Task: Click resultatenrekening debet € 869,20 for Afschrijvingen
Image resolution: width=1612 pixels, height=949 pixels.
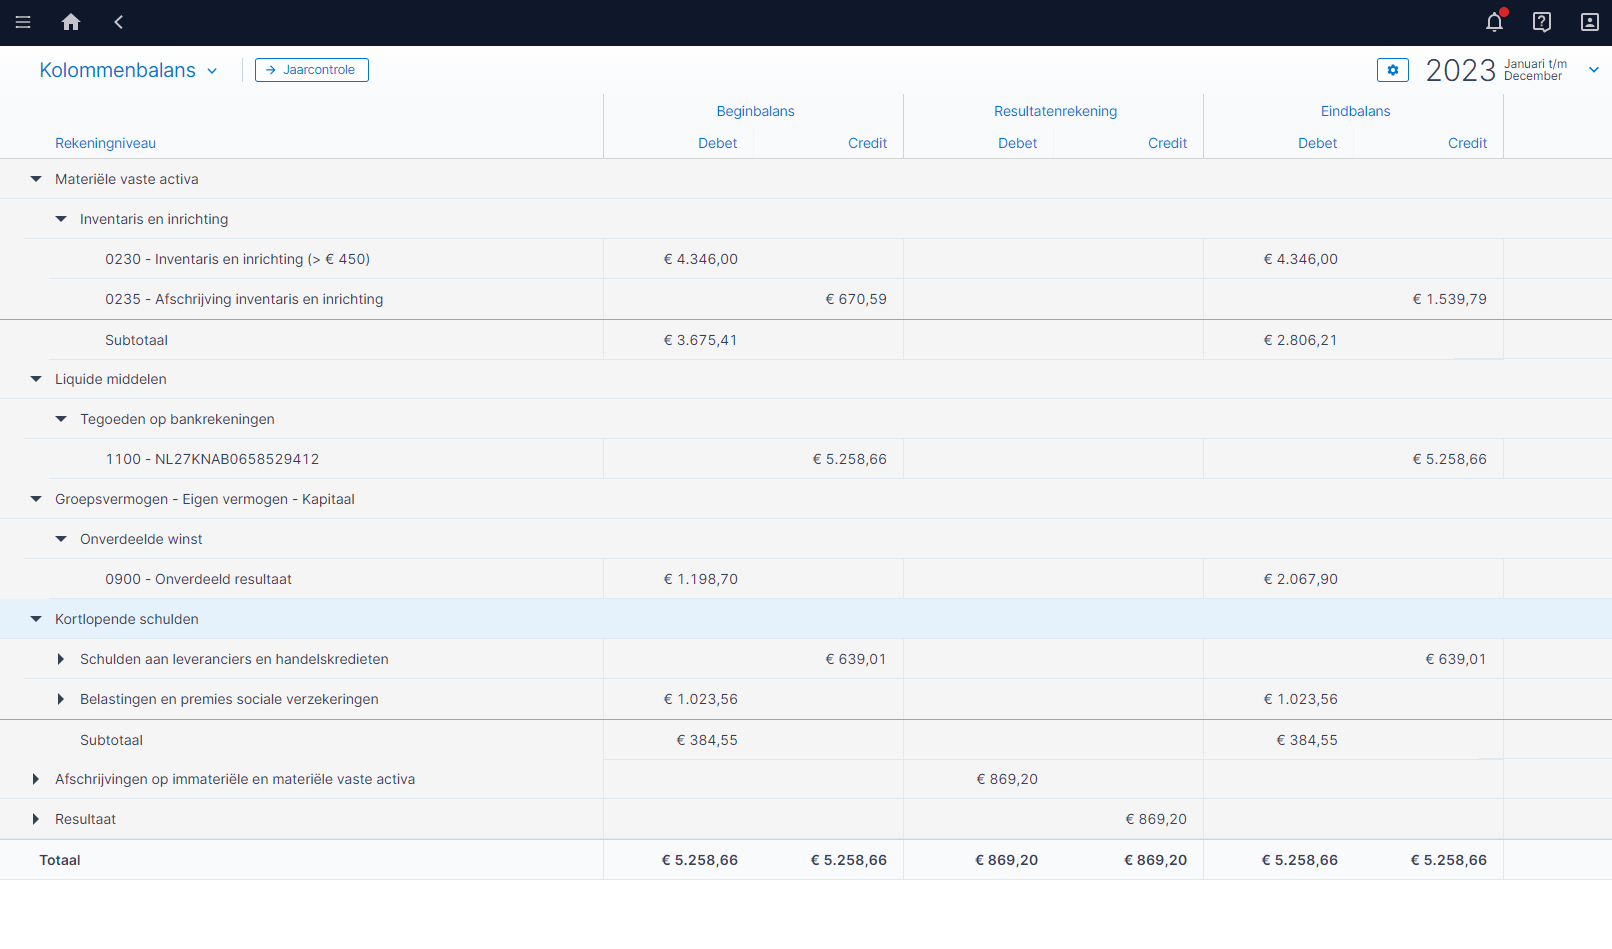Action: [x=1007, y=779]
